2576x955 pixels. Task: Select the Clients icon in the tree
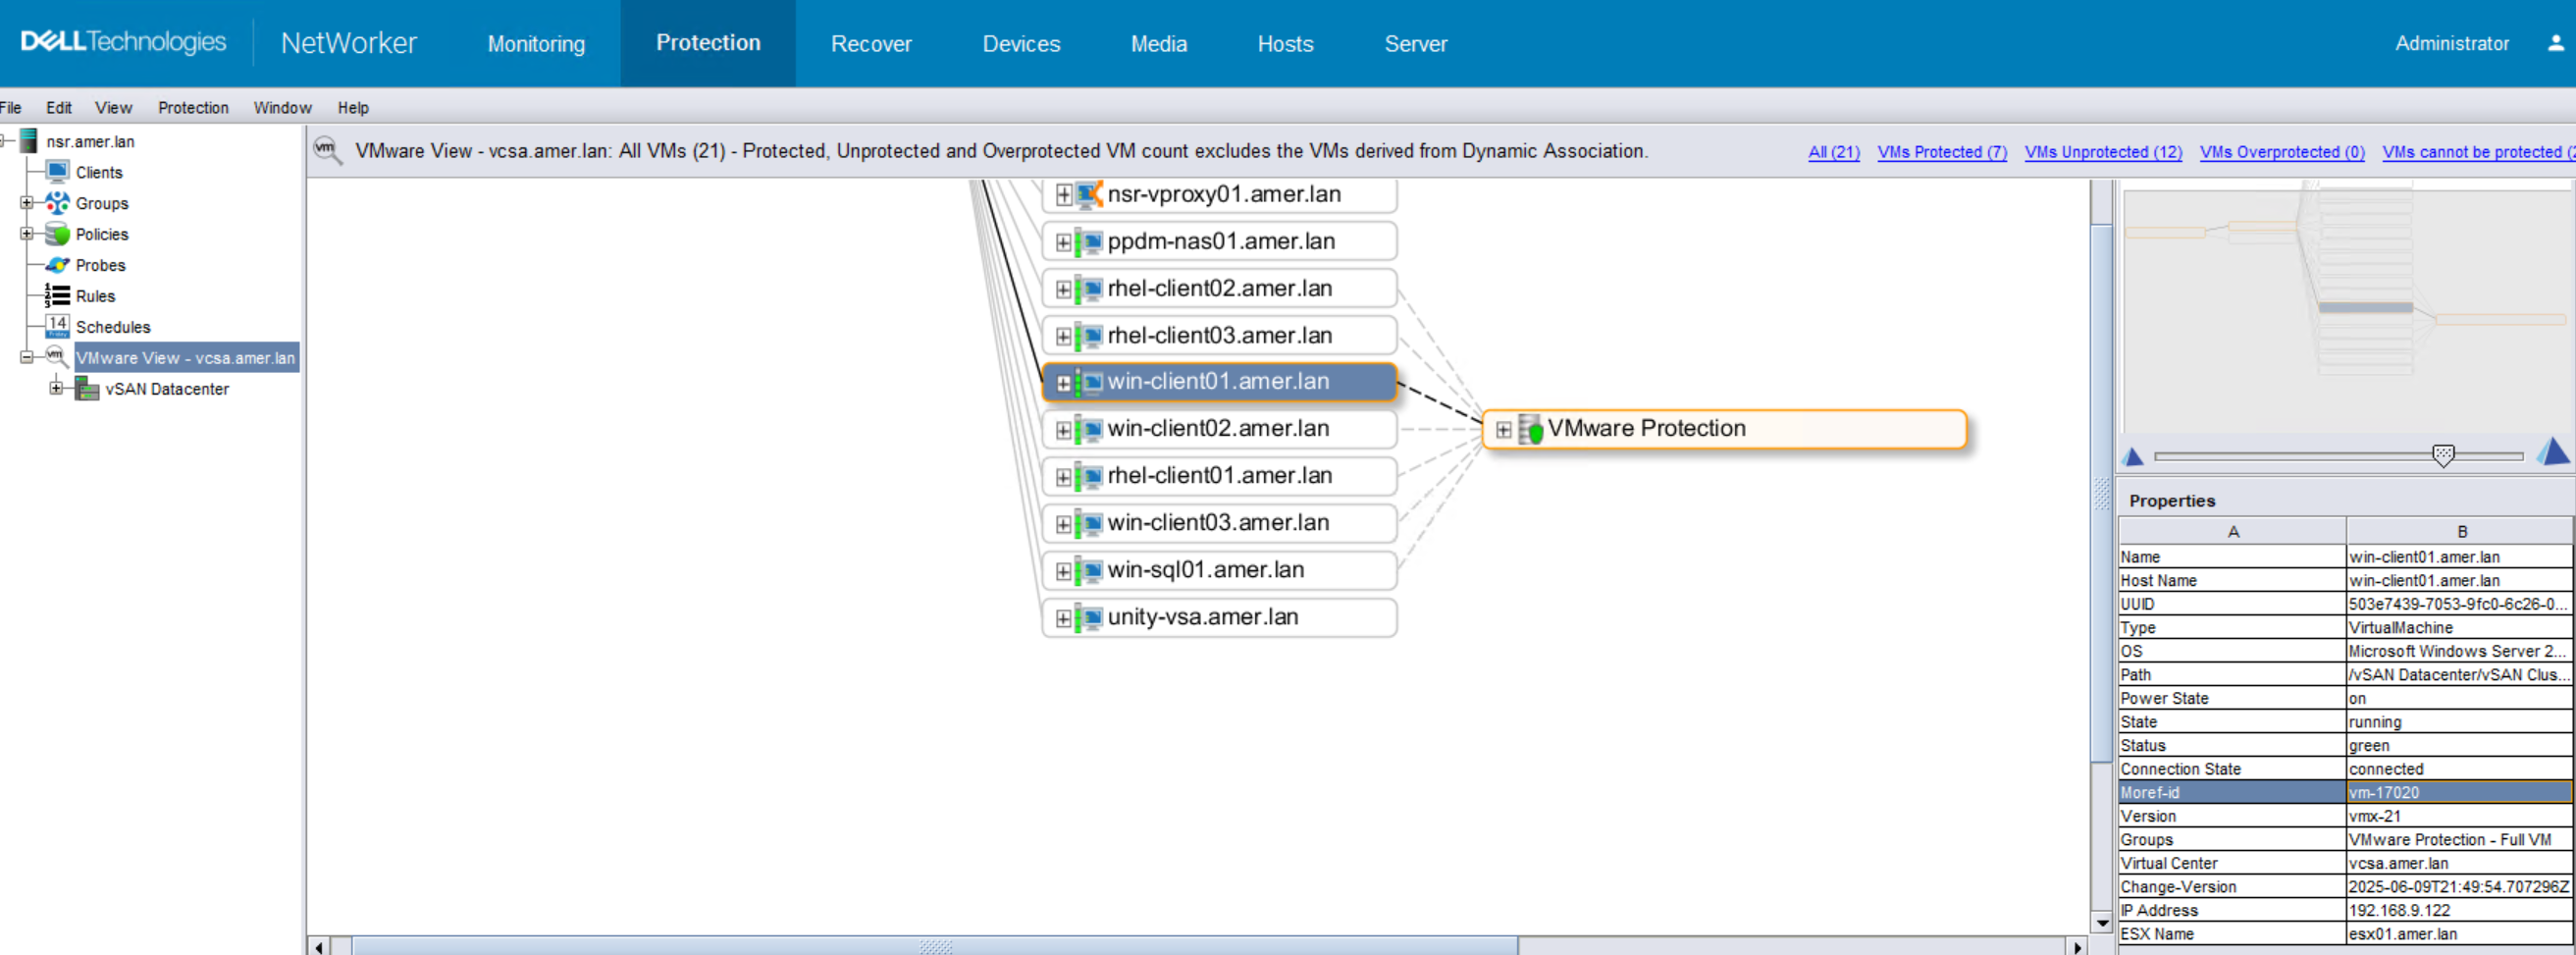57,171
